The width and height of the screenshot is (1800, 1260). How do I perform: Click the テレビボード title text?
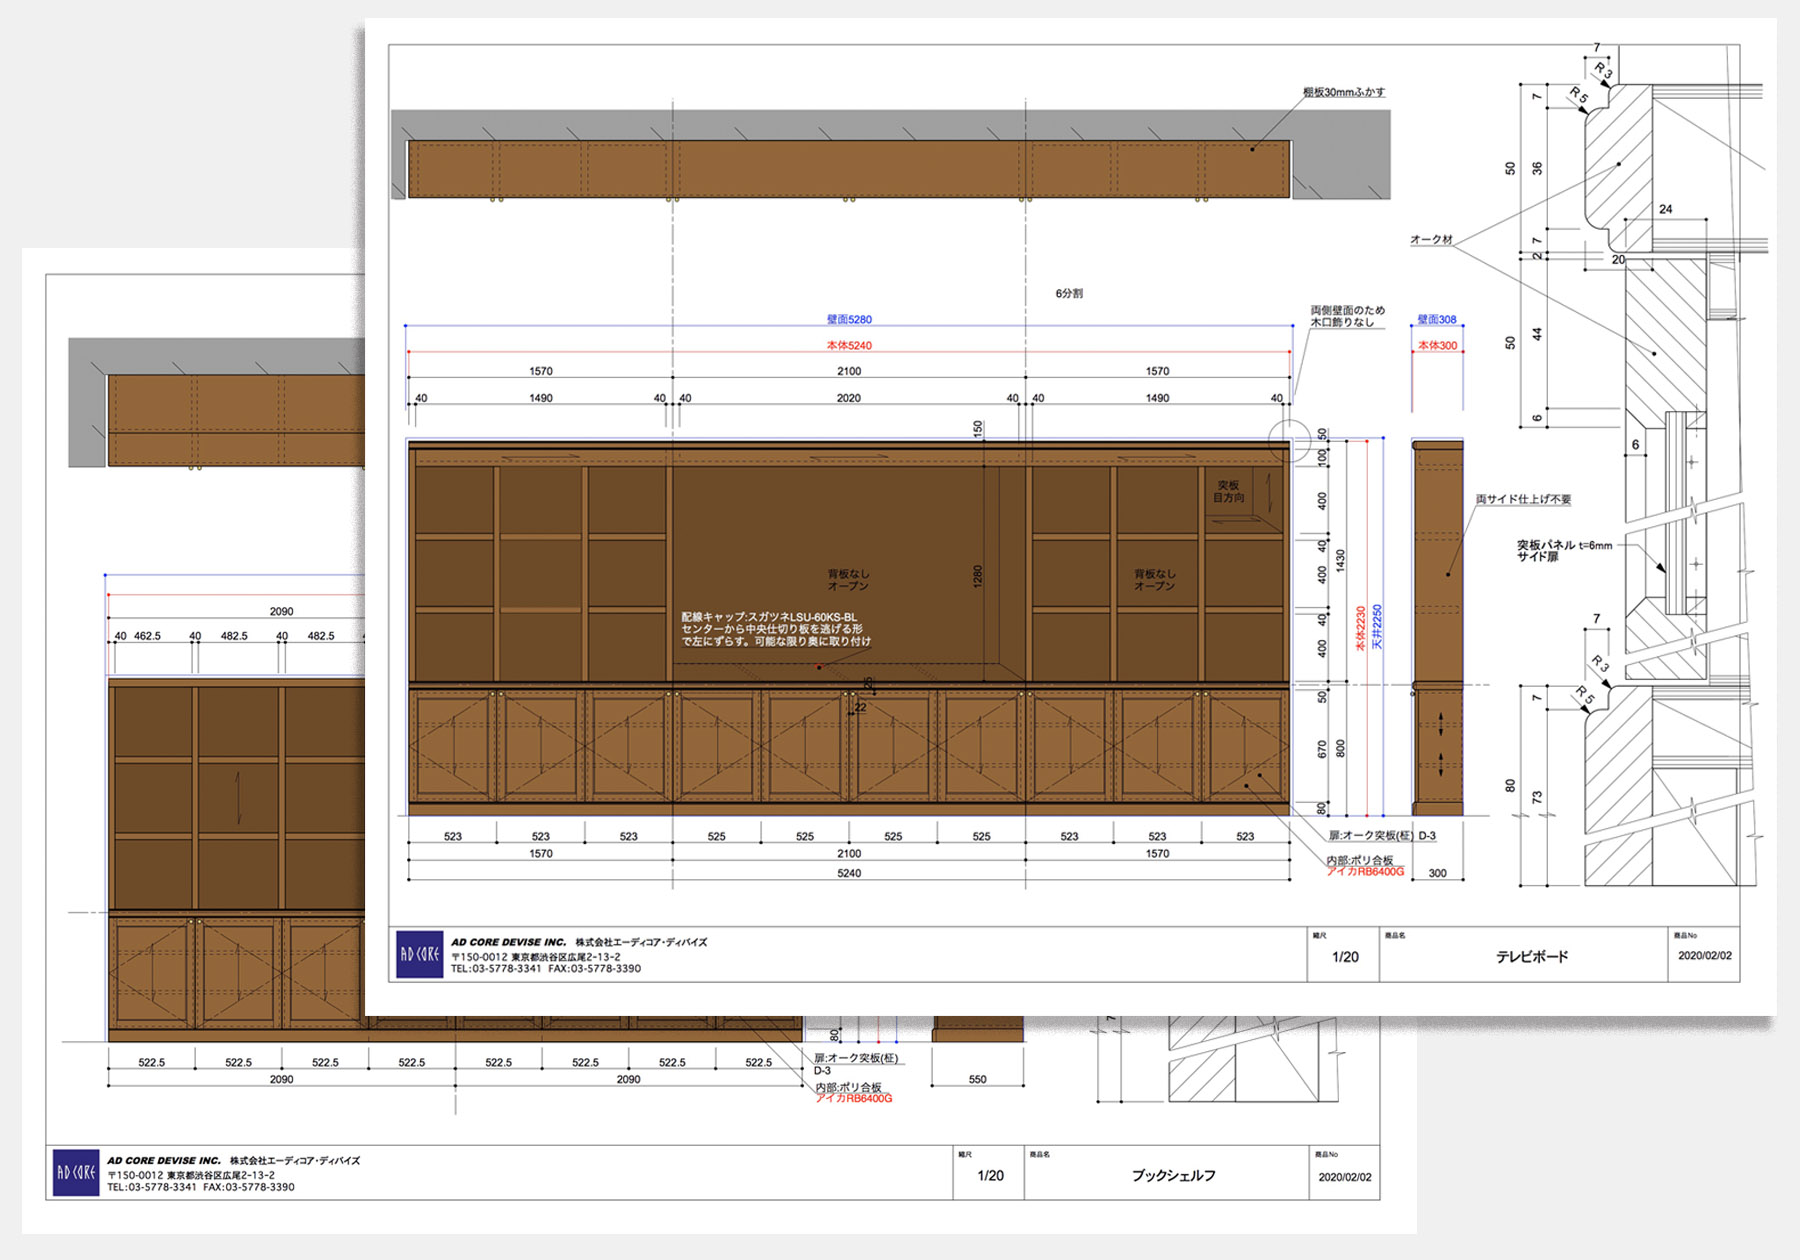[1531, 957]
